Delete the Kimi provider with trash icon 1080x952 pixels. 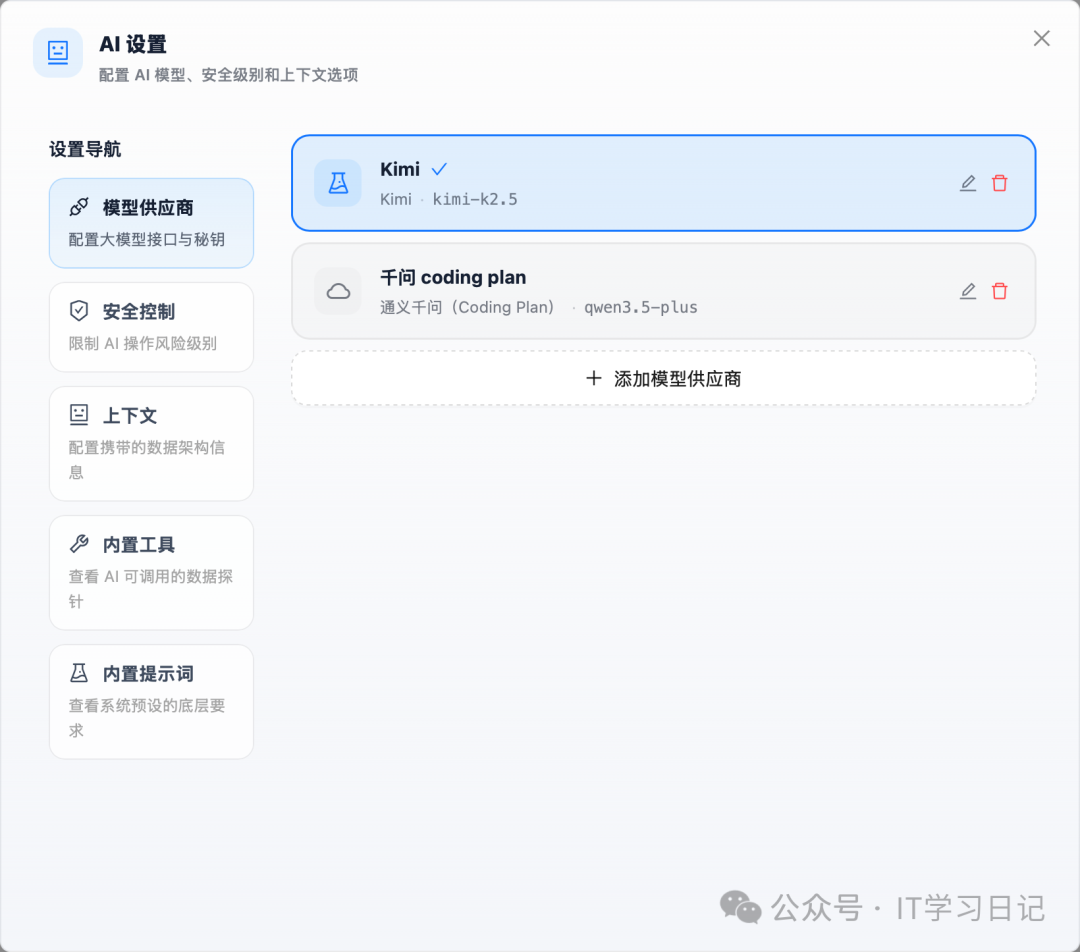[x=999, y=183]
